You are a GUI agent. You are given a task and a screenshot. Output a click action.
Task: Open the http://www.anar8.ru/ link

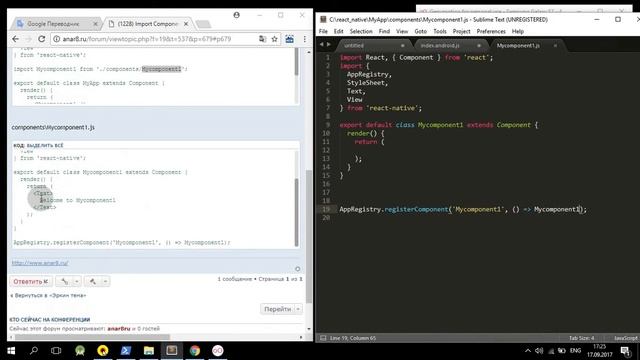click(x=40, y=263)
